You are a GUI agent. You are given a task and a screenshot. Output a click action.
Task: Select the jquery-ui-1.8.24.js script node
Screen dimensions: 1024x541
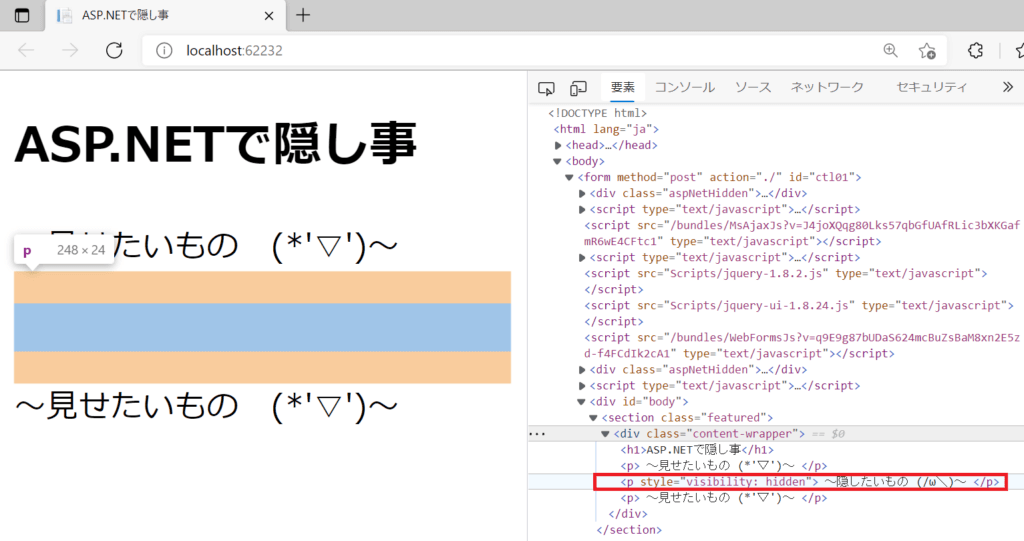click(x=798, y=314)
